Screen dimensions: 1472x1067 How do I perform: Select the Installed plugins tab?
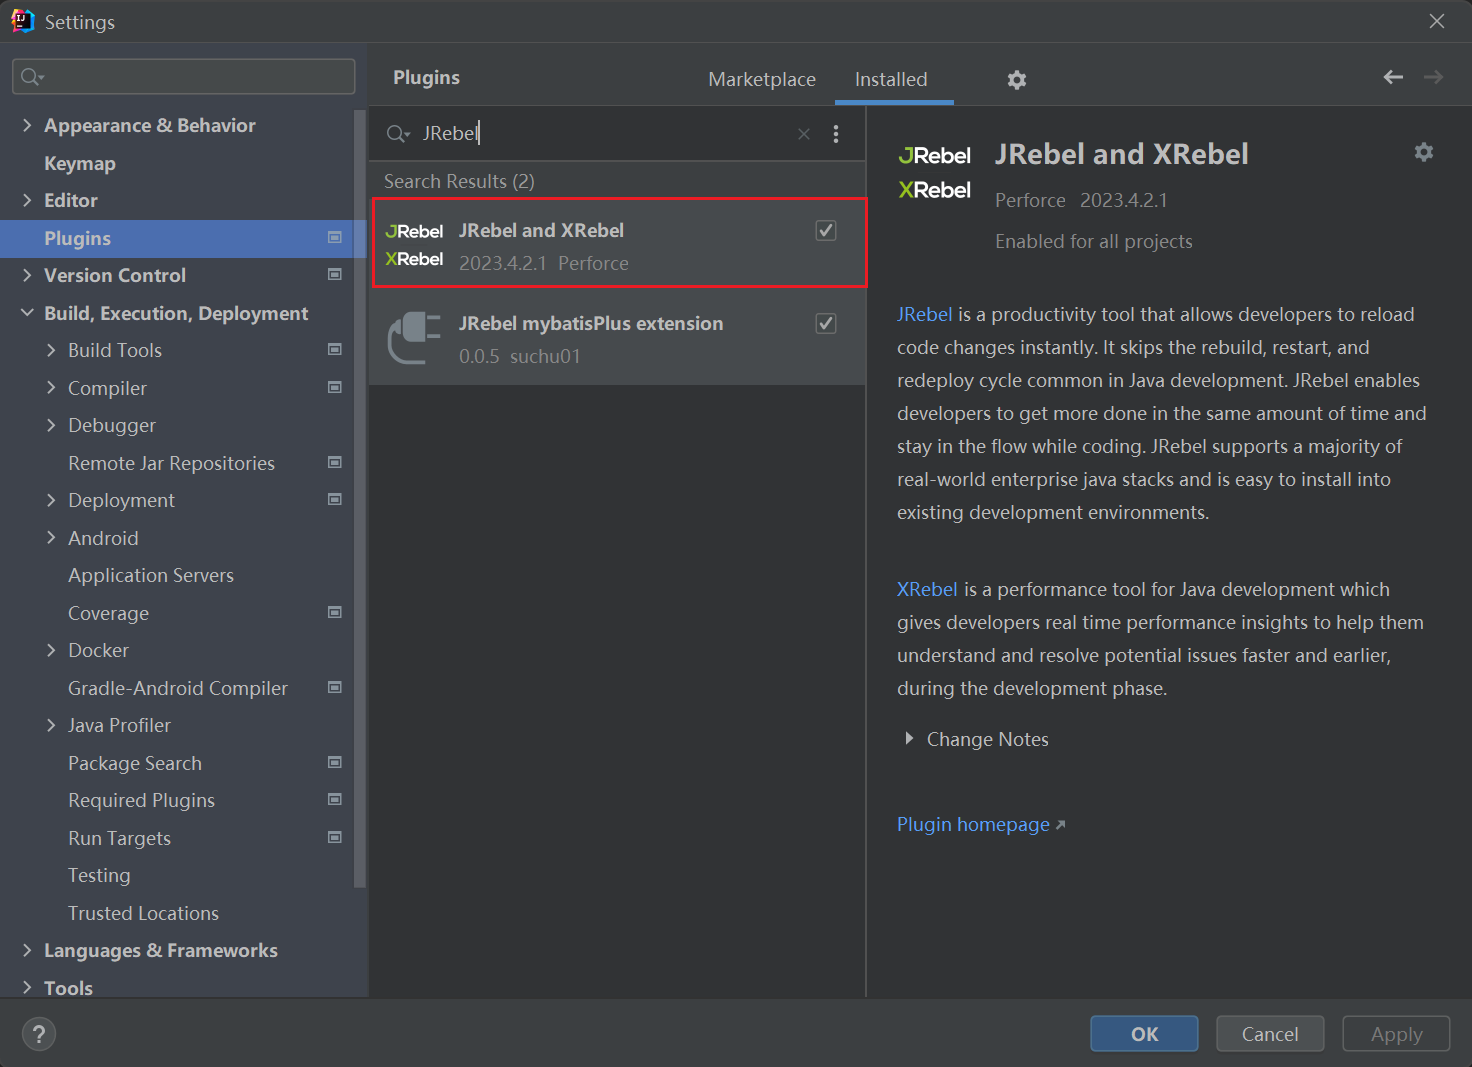click(890, 79)
